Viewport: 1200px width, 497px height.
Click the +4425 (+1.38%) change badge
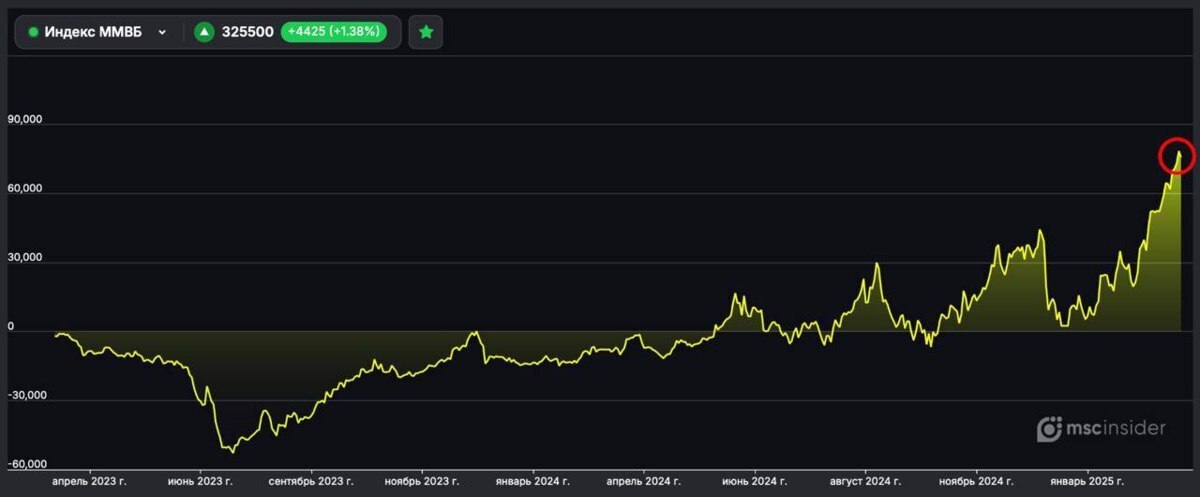point(334,32)
